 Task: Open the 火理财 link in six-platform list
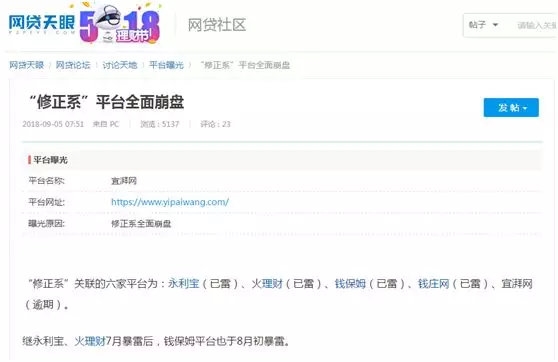point(267,283)
